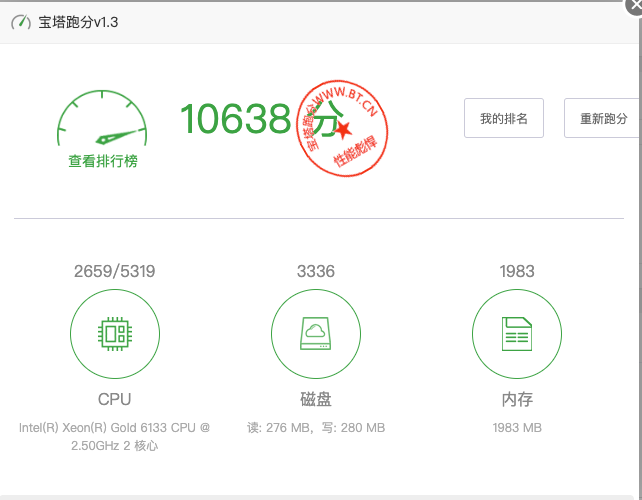The width and height of the screenshot is (642, 500).
Task: Close the 宝塔跑分 dialog with the X button
Action: point(635,6)
